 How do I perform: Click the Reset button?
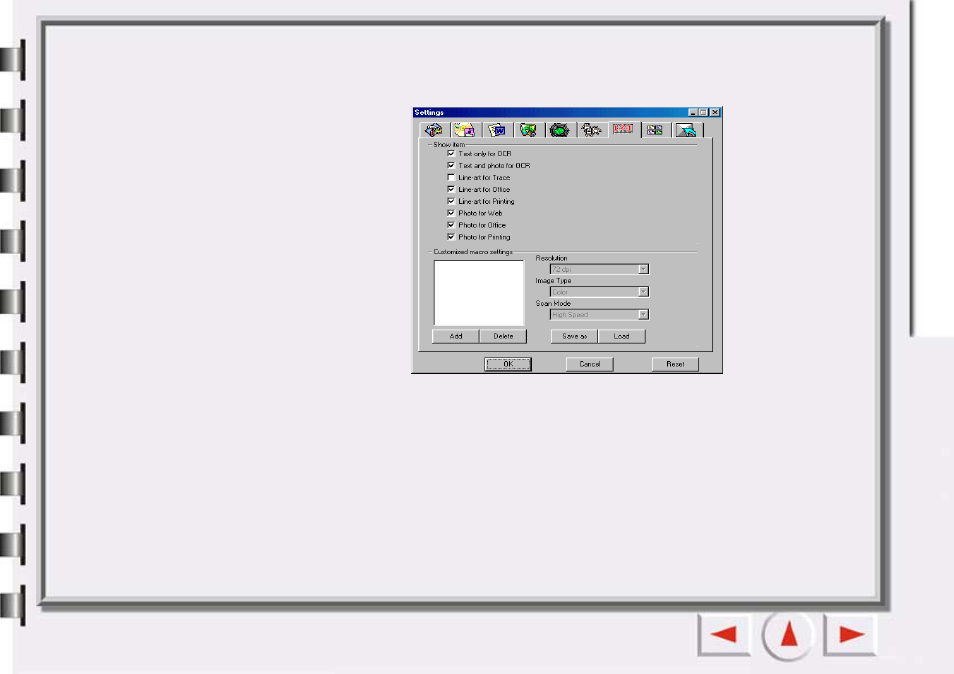pyautogui.click(x=675, y=364)
